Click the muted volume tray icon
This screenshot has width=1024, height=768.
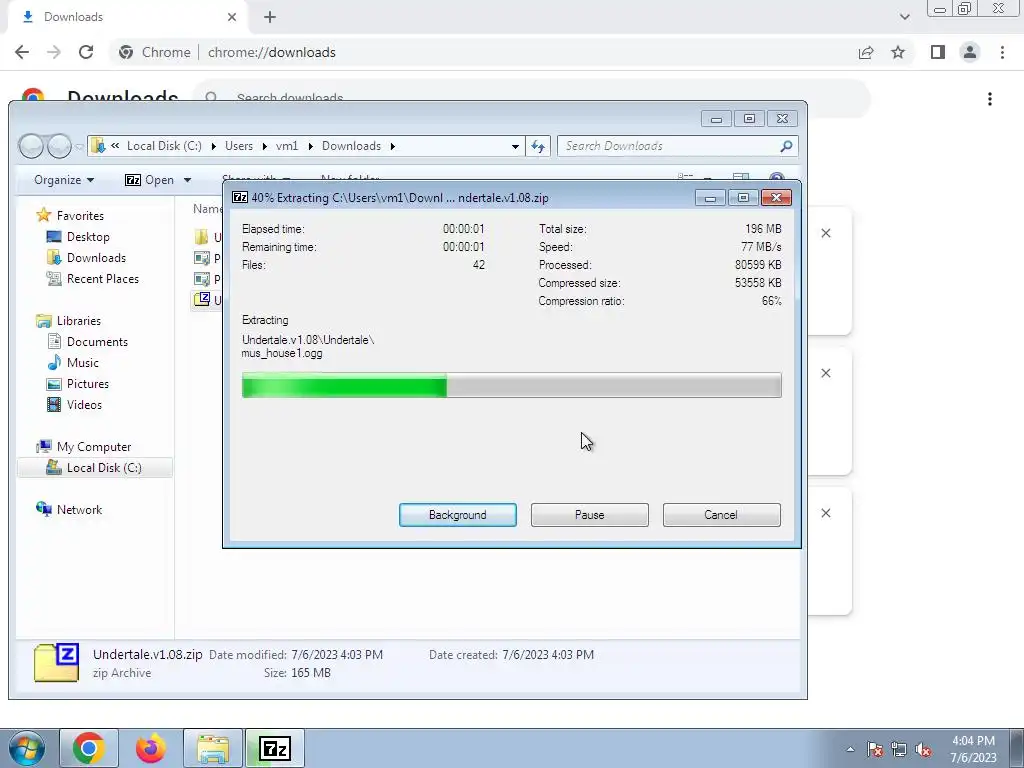923,749
